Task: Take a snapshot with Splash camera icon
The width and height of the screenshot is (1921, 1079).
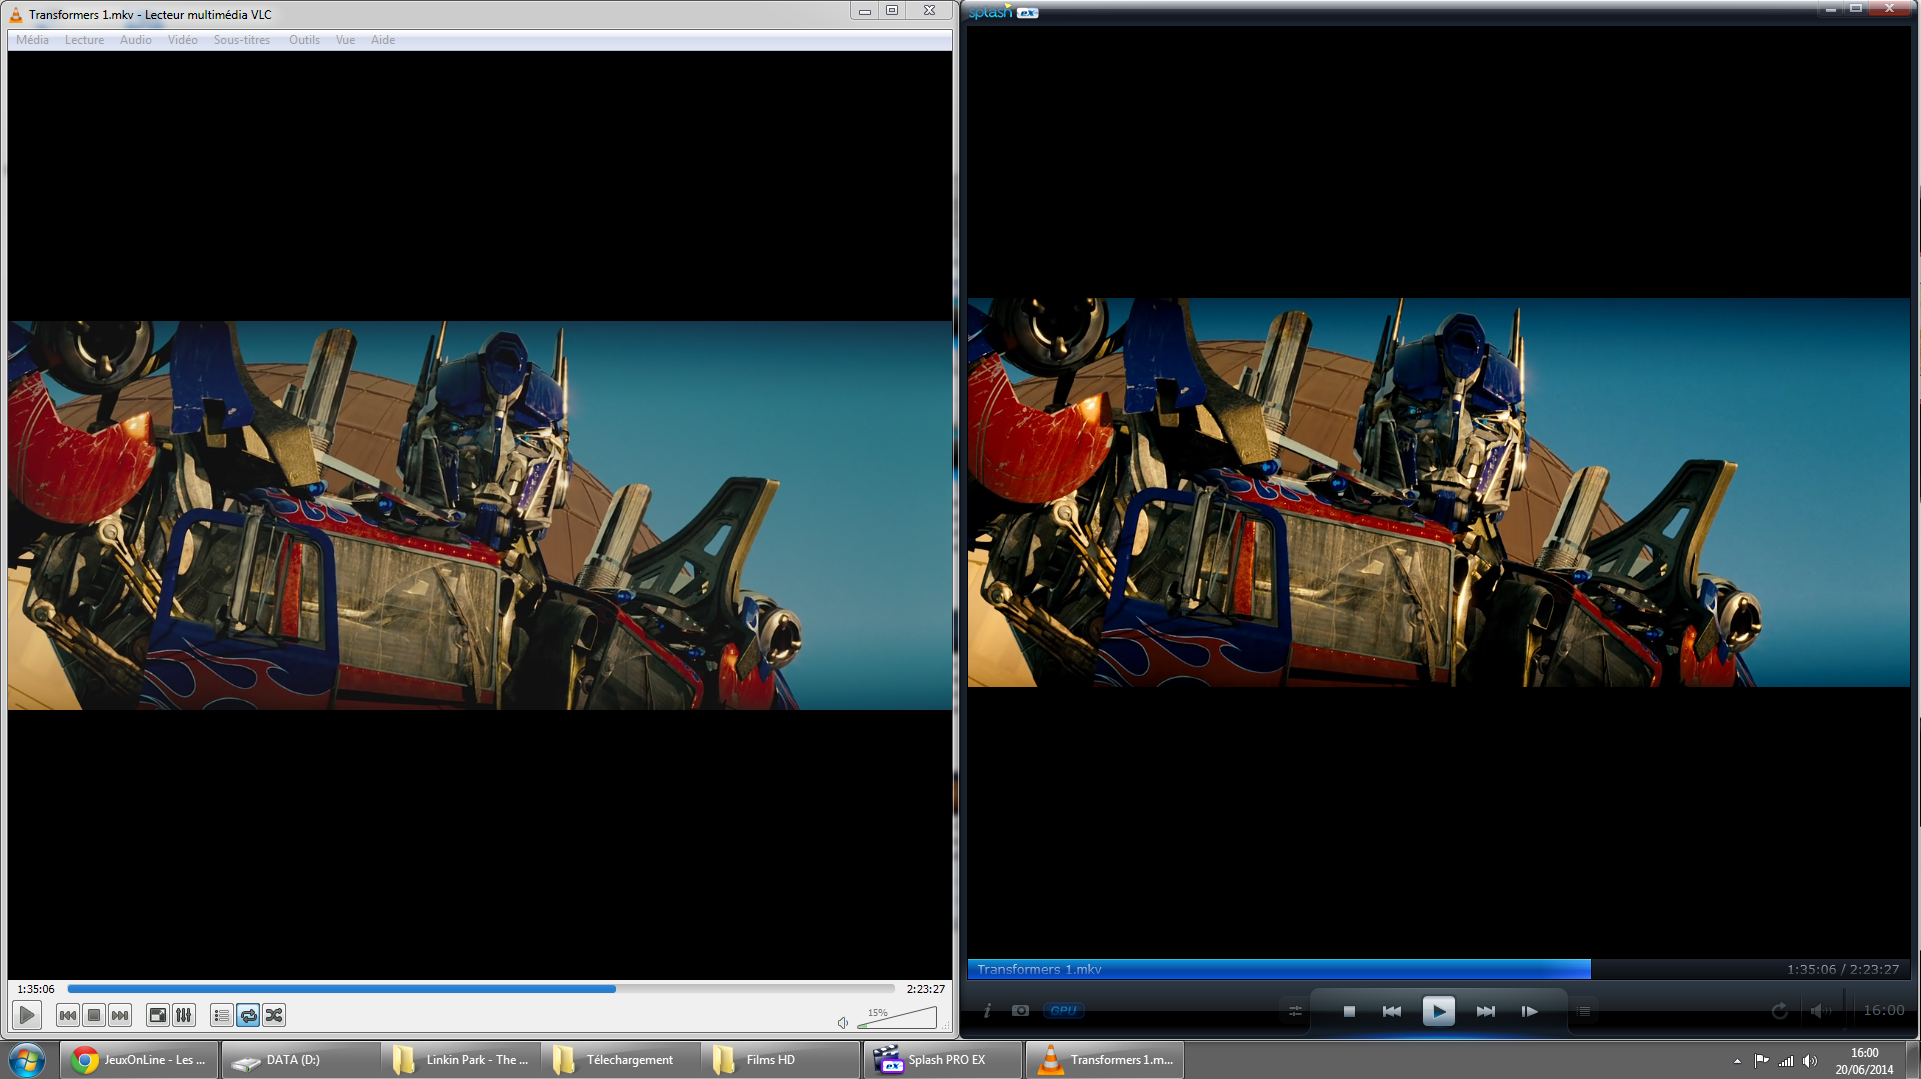Action: pos(1020,1011)
